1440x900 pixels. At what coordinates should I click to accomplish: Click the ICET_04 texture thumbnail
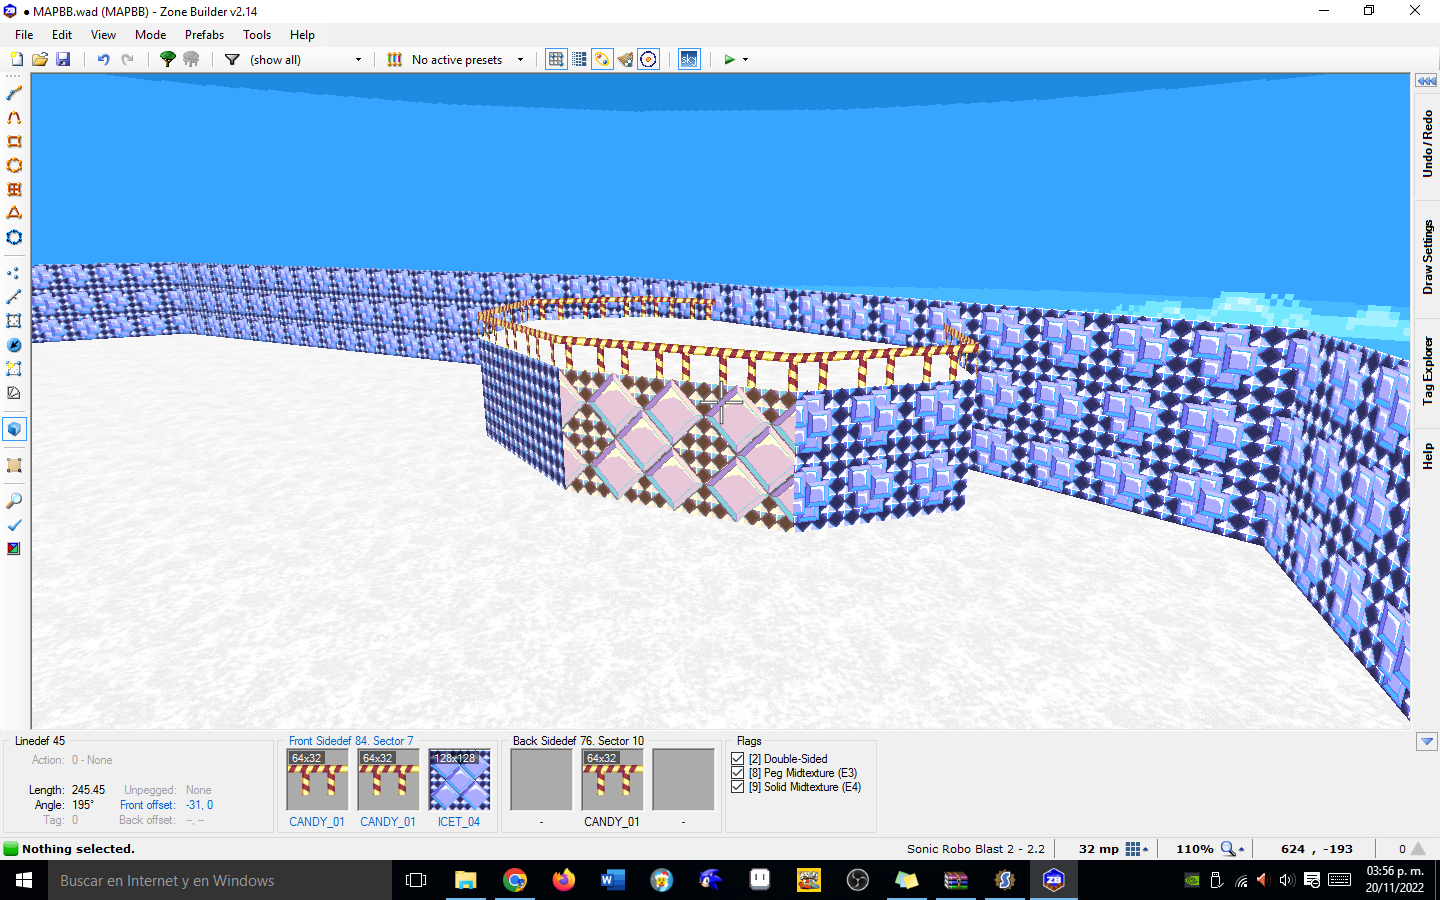(x=459, y=780)
